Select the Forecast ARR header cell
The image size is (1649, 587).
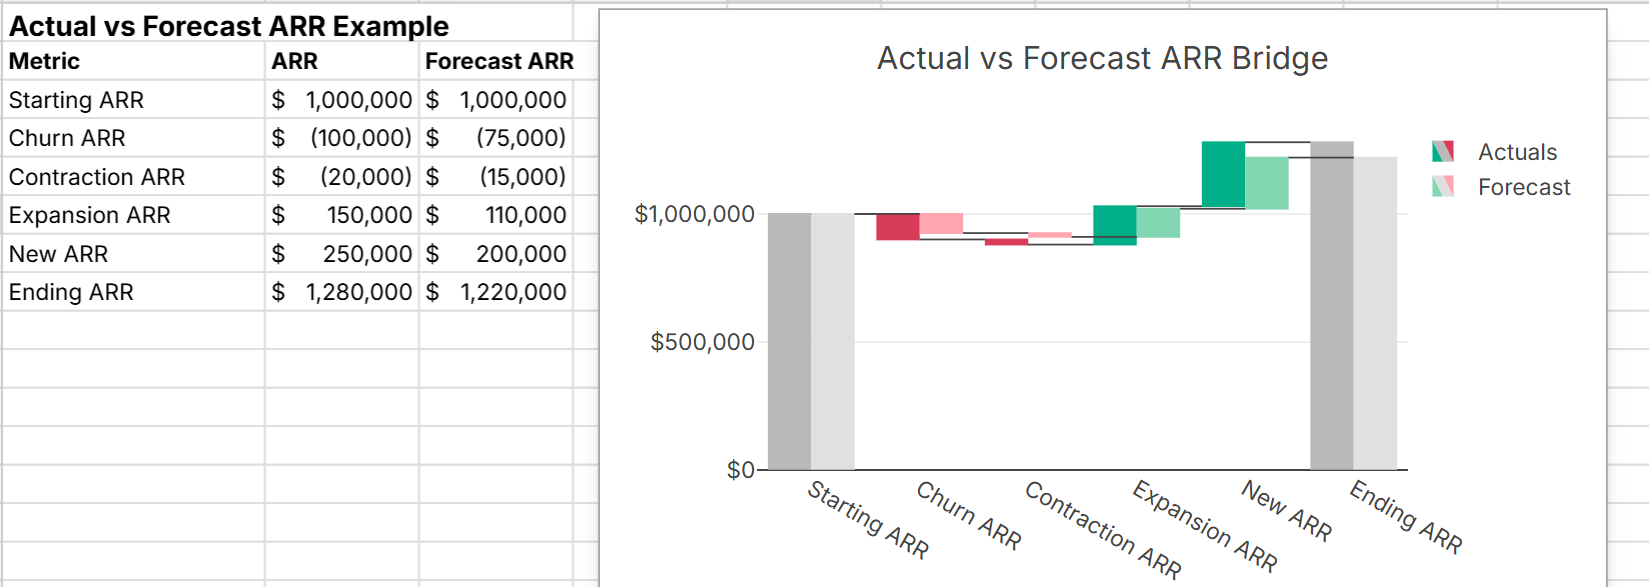pyautogui.click(x=497, y=61)
